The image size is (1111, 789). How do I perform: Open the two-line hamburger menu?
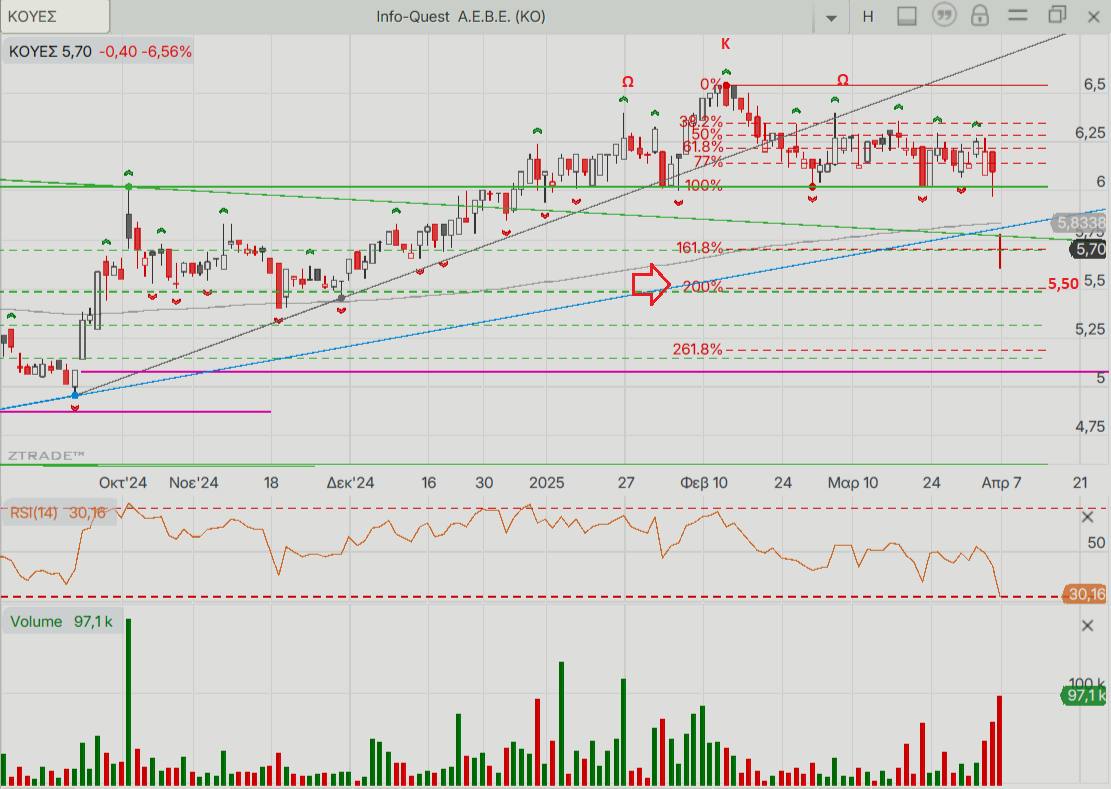pos(1018,16)
